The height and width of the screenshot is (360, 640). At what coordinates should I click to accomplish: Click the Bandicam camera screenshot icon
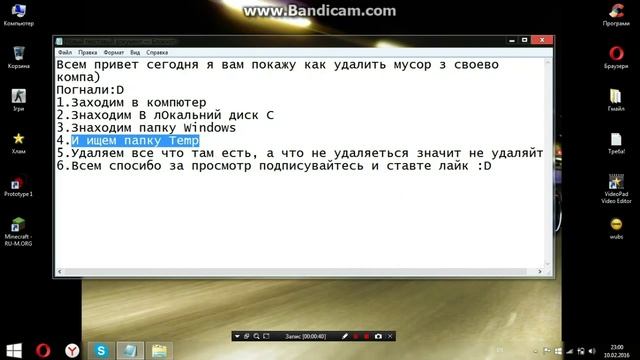[x=378, y=336]
